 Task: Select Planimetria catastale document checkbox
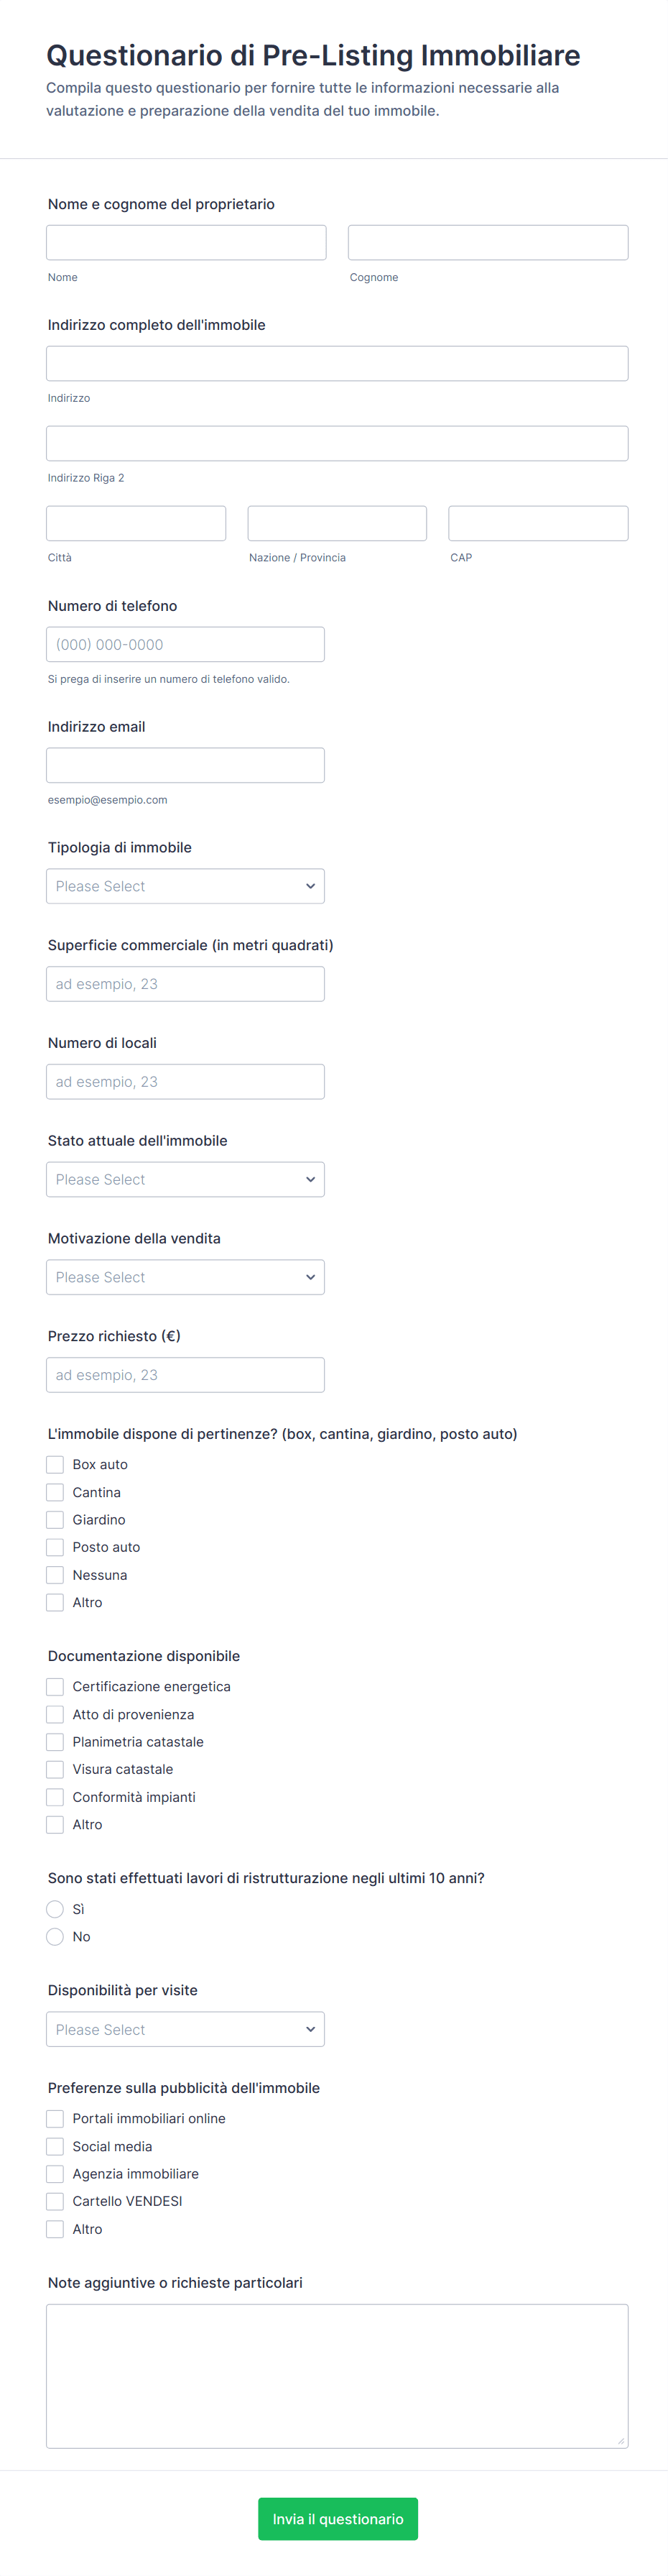click(55, 1741)
